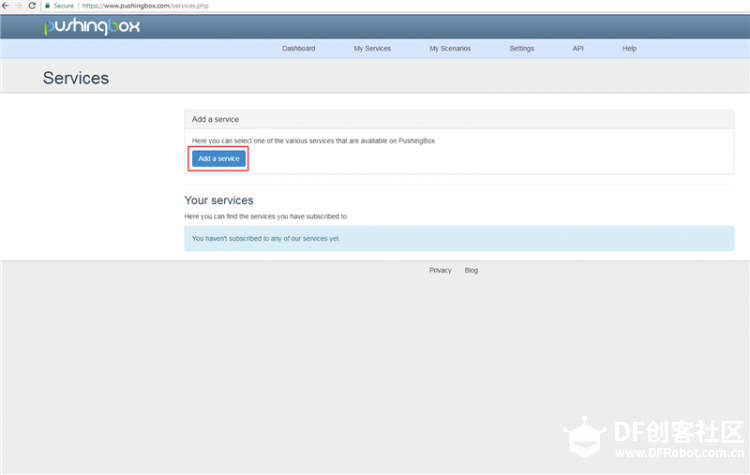The height and width of the screenshot is (475, 750).
Task: Open My Scenarios page
Action: [450, 48]
